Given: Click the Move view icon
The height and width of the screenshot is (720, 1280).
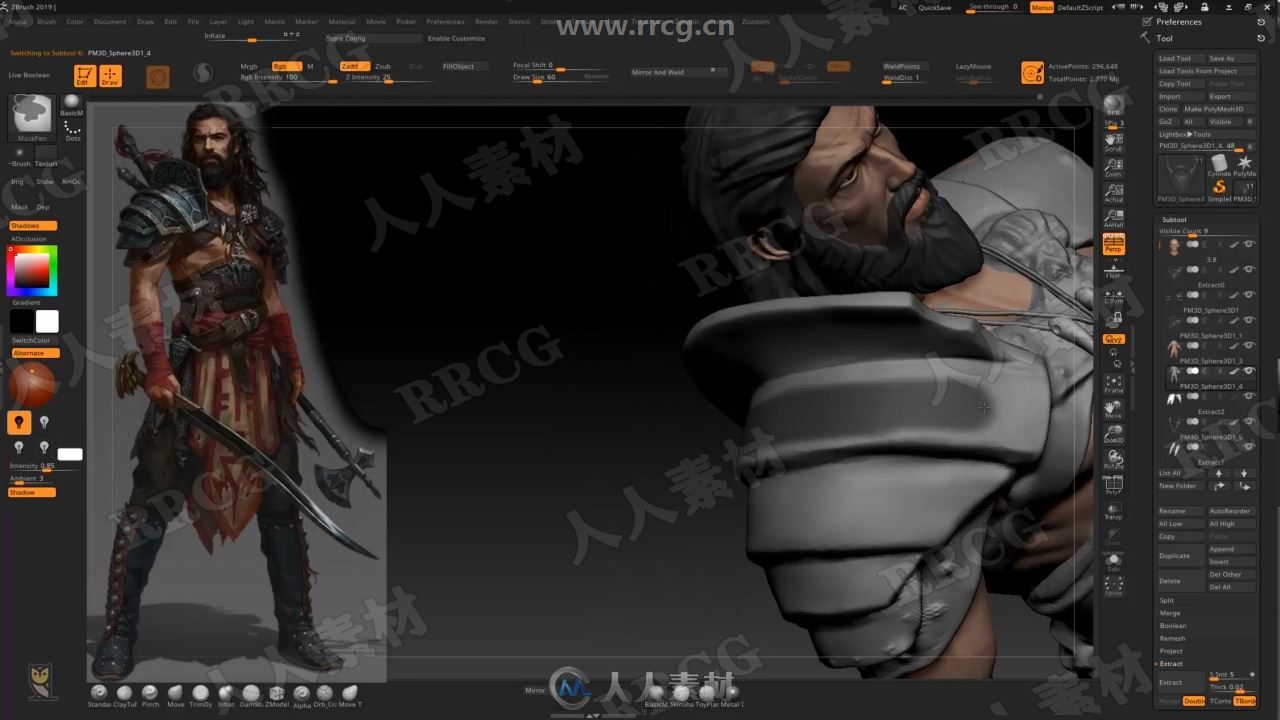Looking at the screenshot, I should 1113,409.
